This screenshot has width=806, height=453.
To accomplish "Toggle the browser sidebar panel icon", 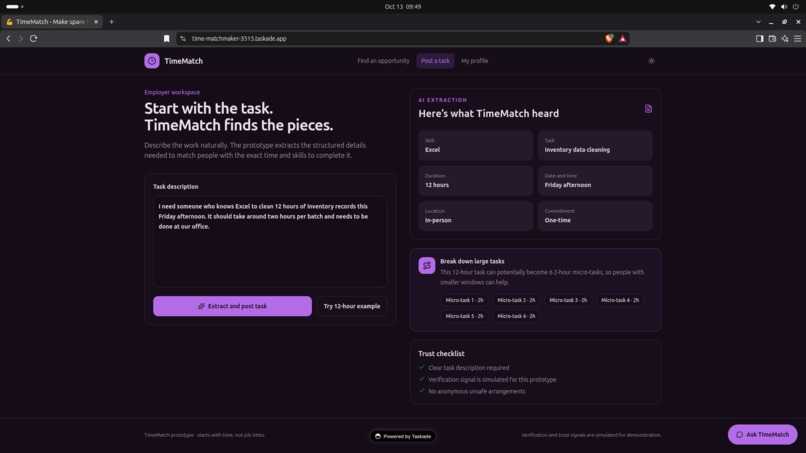I will (x=759, y=39).
